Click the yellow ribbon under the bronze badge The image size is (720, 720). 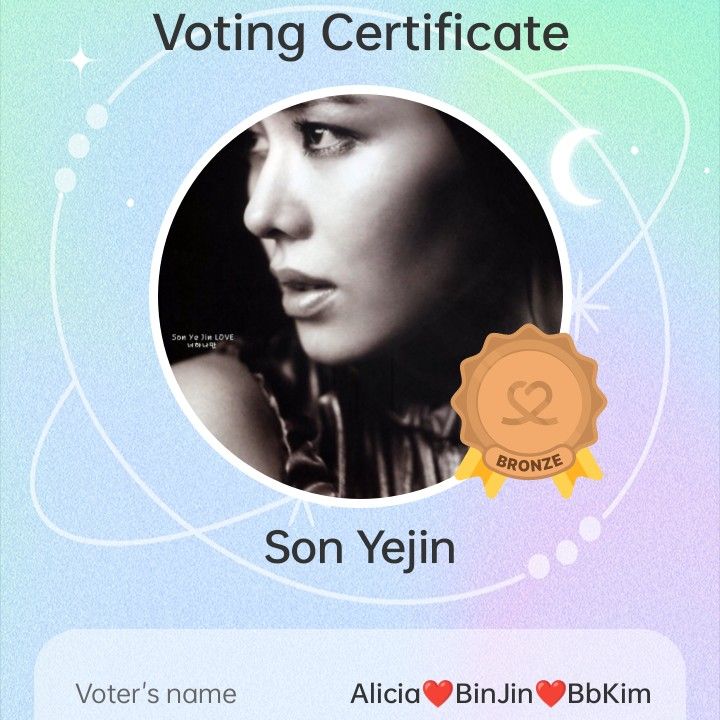(x=529, y=473)
